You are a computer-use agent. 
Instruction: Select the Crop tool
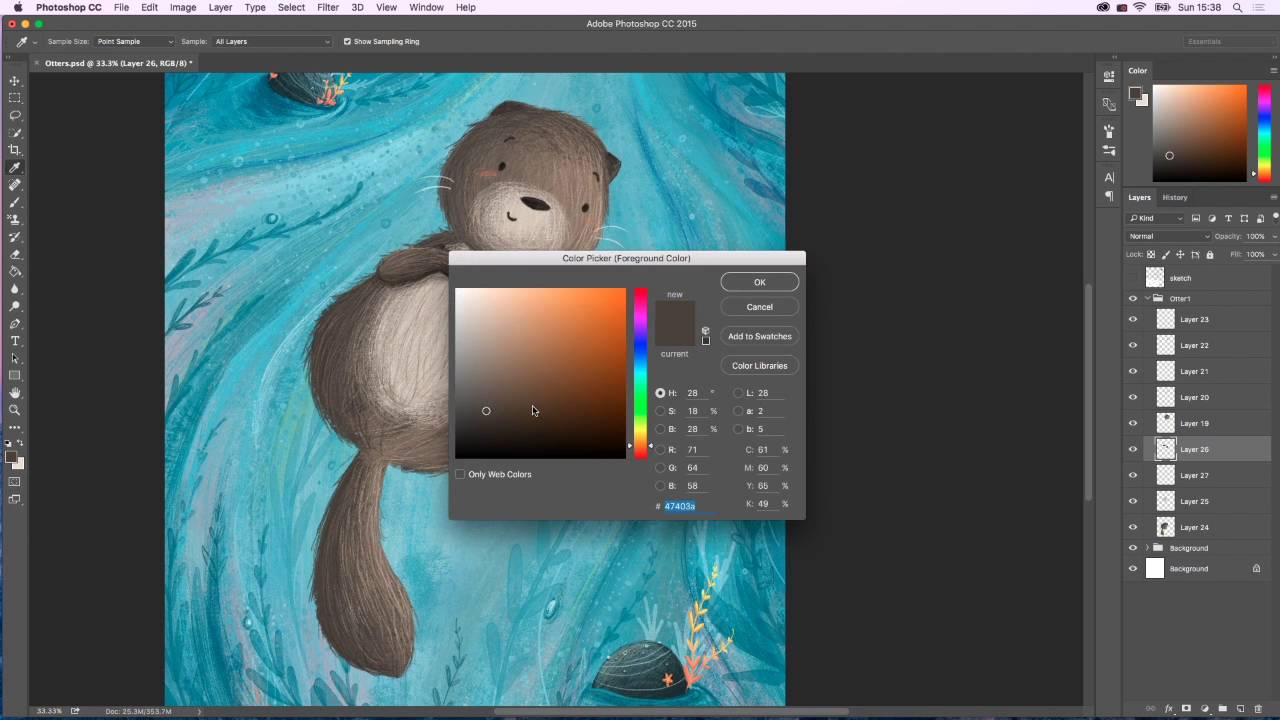coord(15,150)
